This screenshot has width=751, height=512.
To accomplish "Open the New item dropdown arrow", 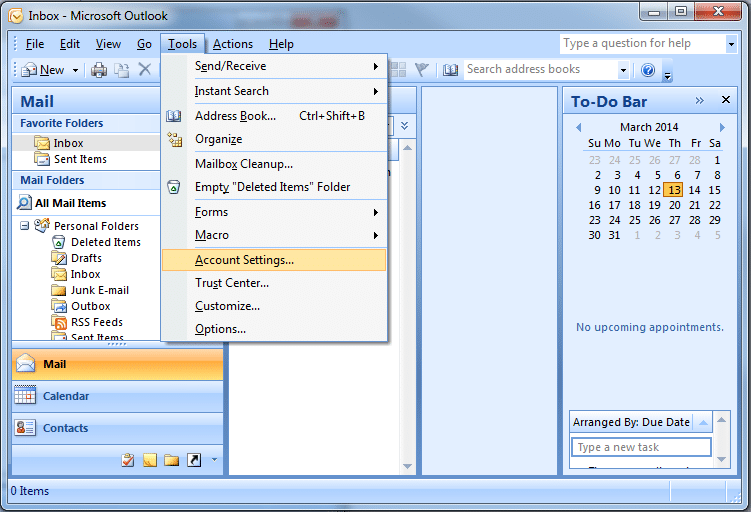I will [x=75, y=70].
